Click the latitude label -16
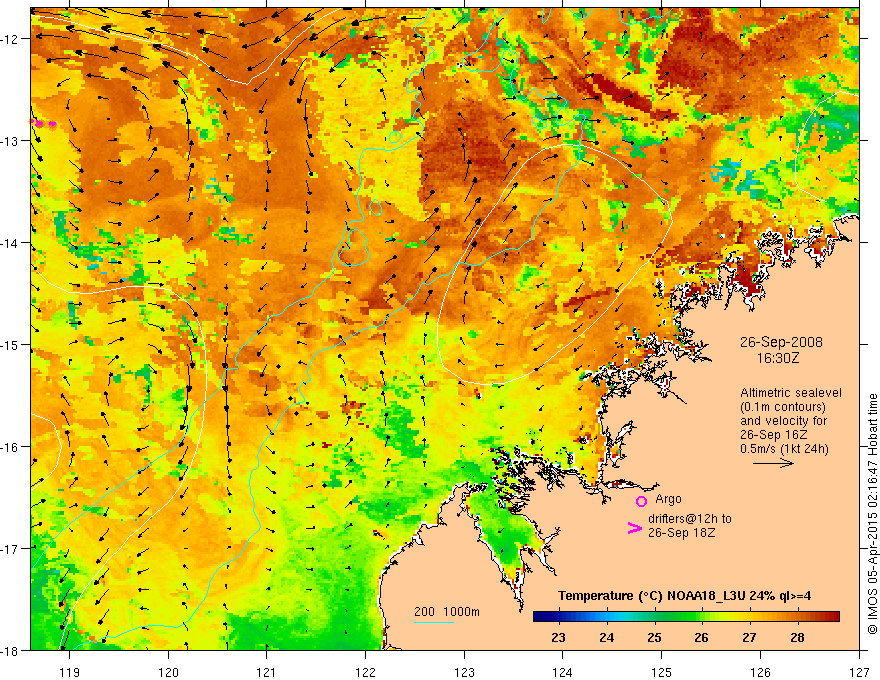 coord(10,447)
